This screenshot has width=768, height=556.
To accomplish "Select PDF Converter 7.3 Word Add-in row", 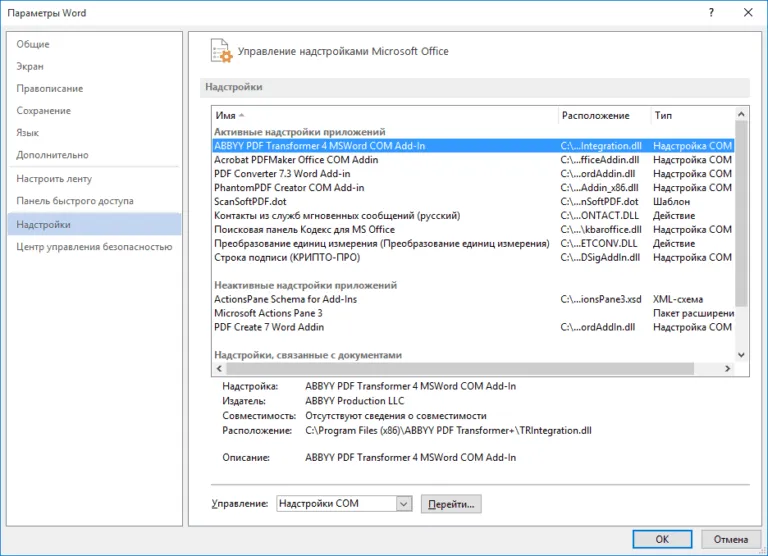I will (x=473, y=174).
